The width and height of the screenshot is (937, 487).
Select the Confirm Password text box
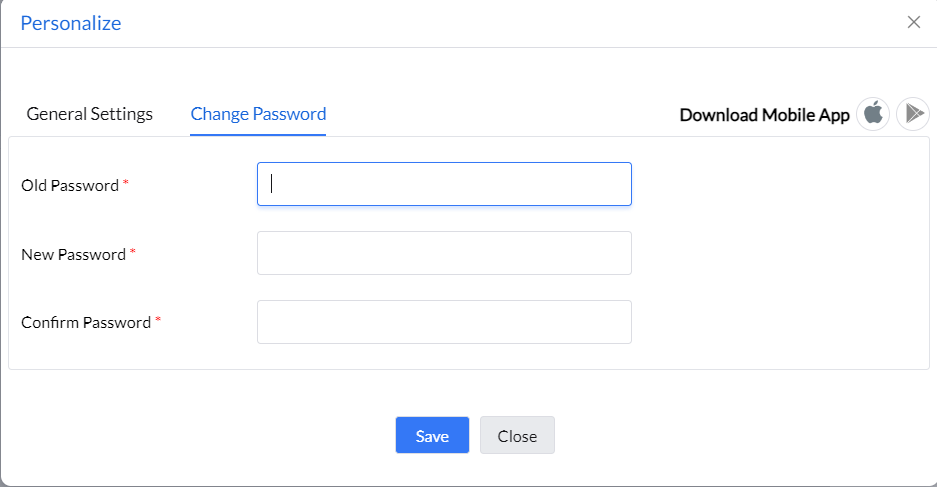[x=444, y=322]
